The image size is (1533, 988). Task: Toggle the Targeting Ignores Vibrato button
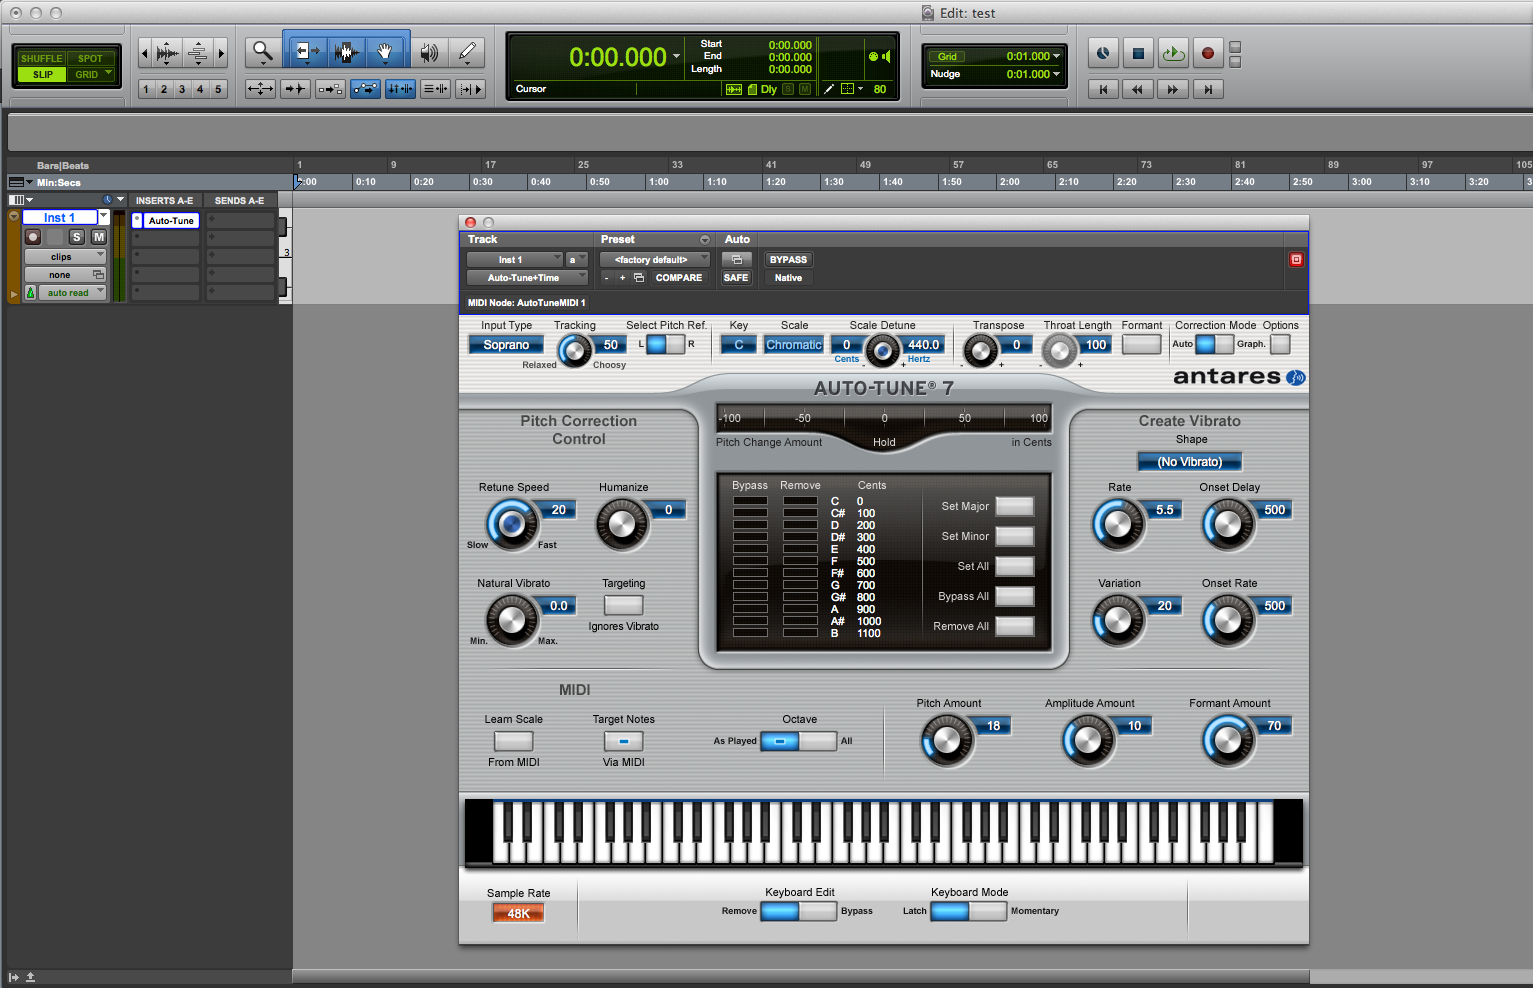[623, 605]
